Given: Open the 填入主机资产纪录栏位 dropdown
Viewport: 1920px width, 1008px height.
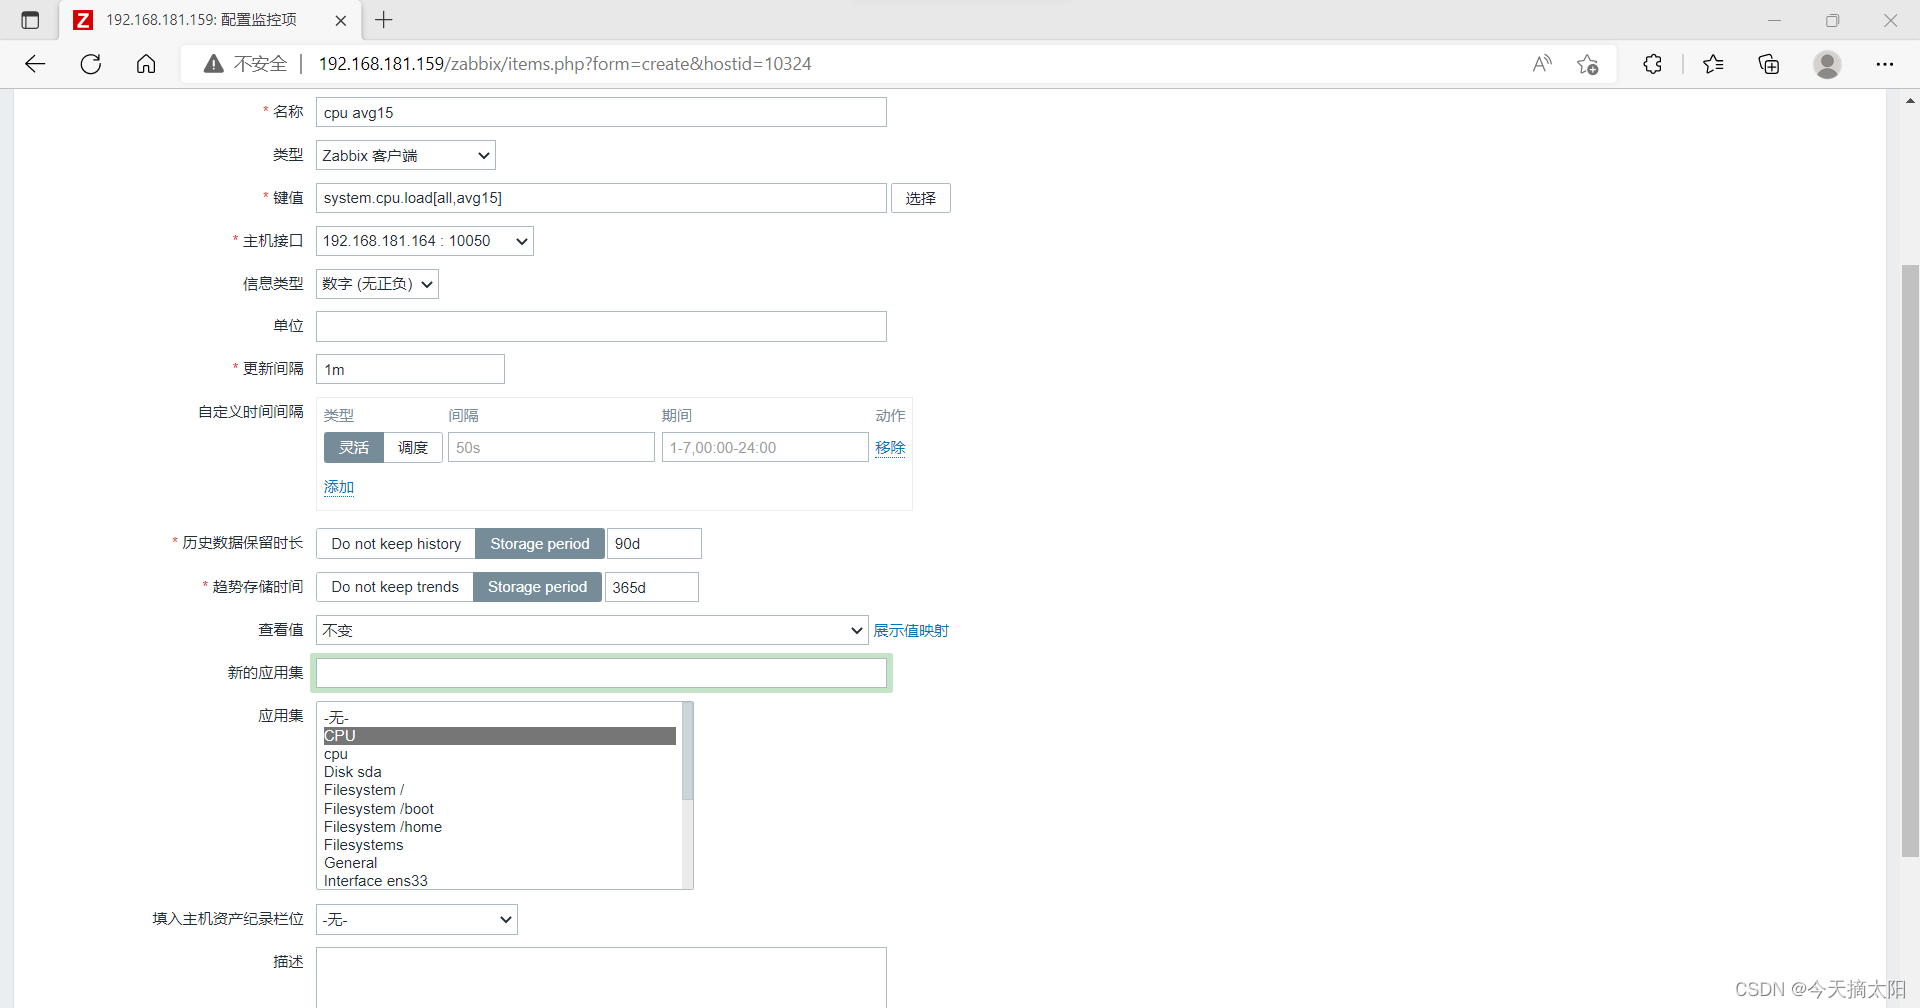Looking at the screenshot, I should click(417, 919).
